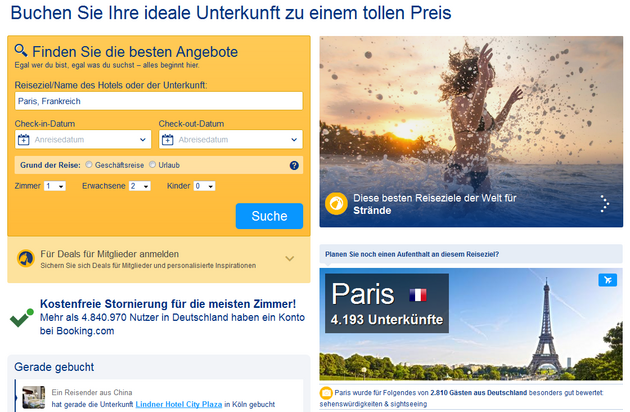Click the destination field with Paris, Frankreich
Image resolution: width=630 pixels, height=412 pixels.
pyautogui.click(x=159, y=101)
